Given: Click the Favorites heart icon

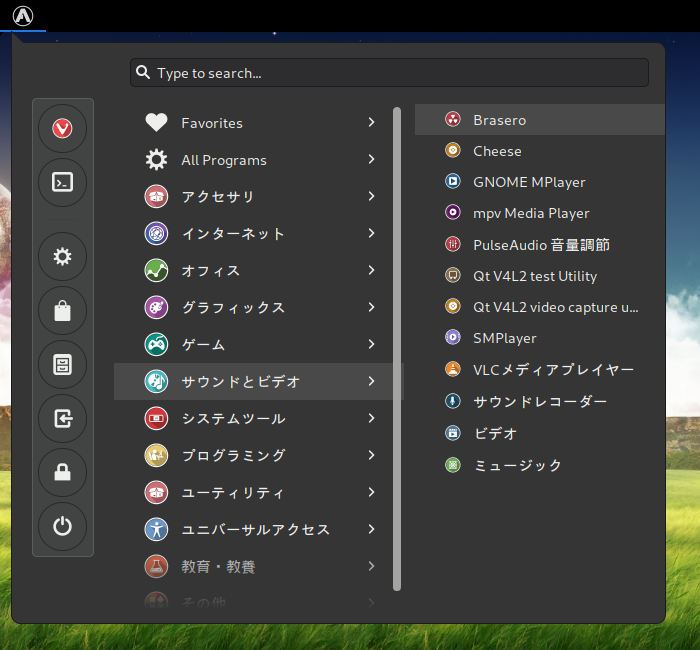Looking at the screenshot, I should point(156,122).
